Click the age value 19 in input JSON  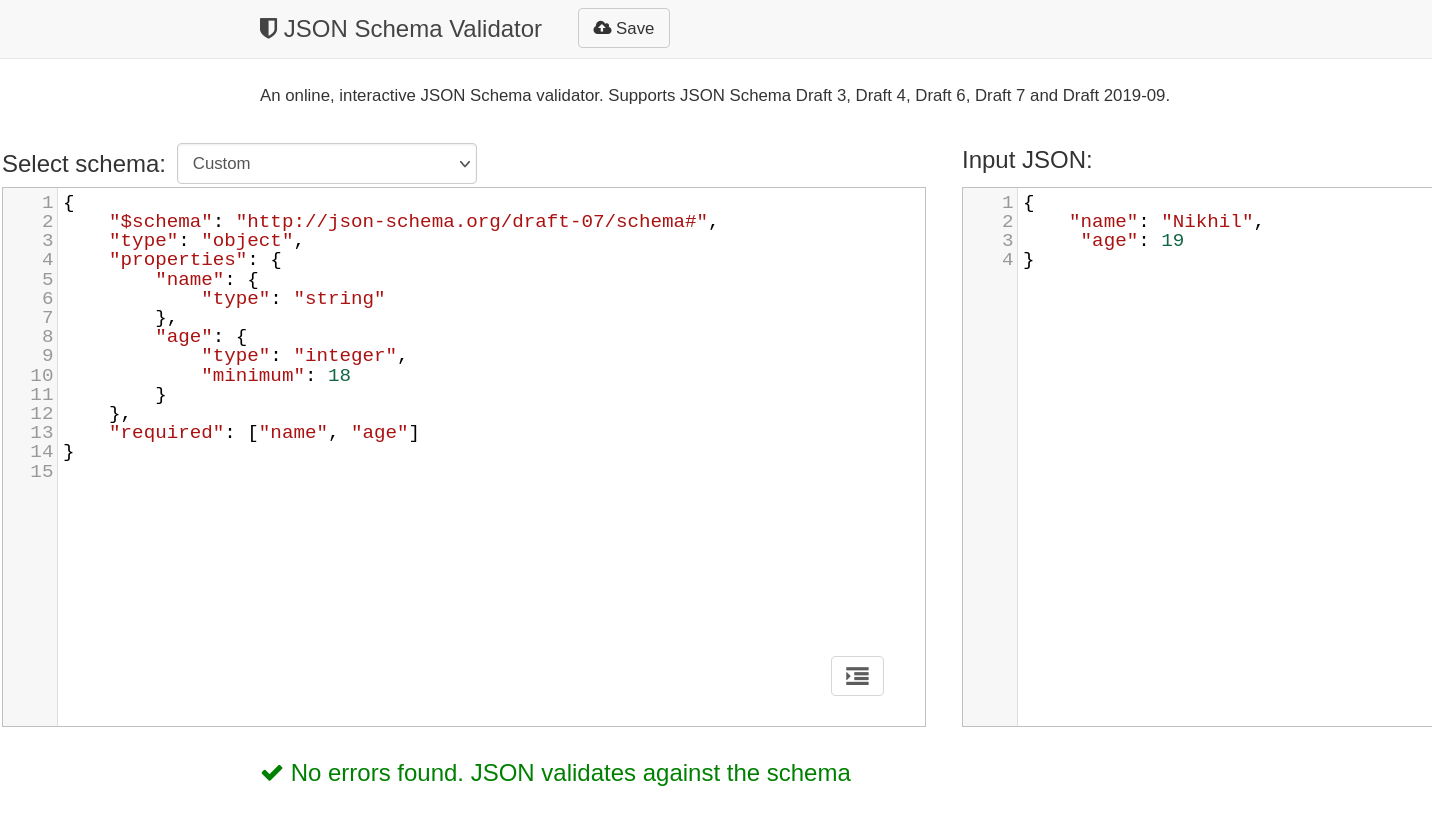tap(1172, 241)
